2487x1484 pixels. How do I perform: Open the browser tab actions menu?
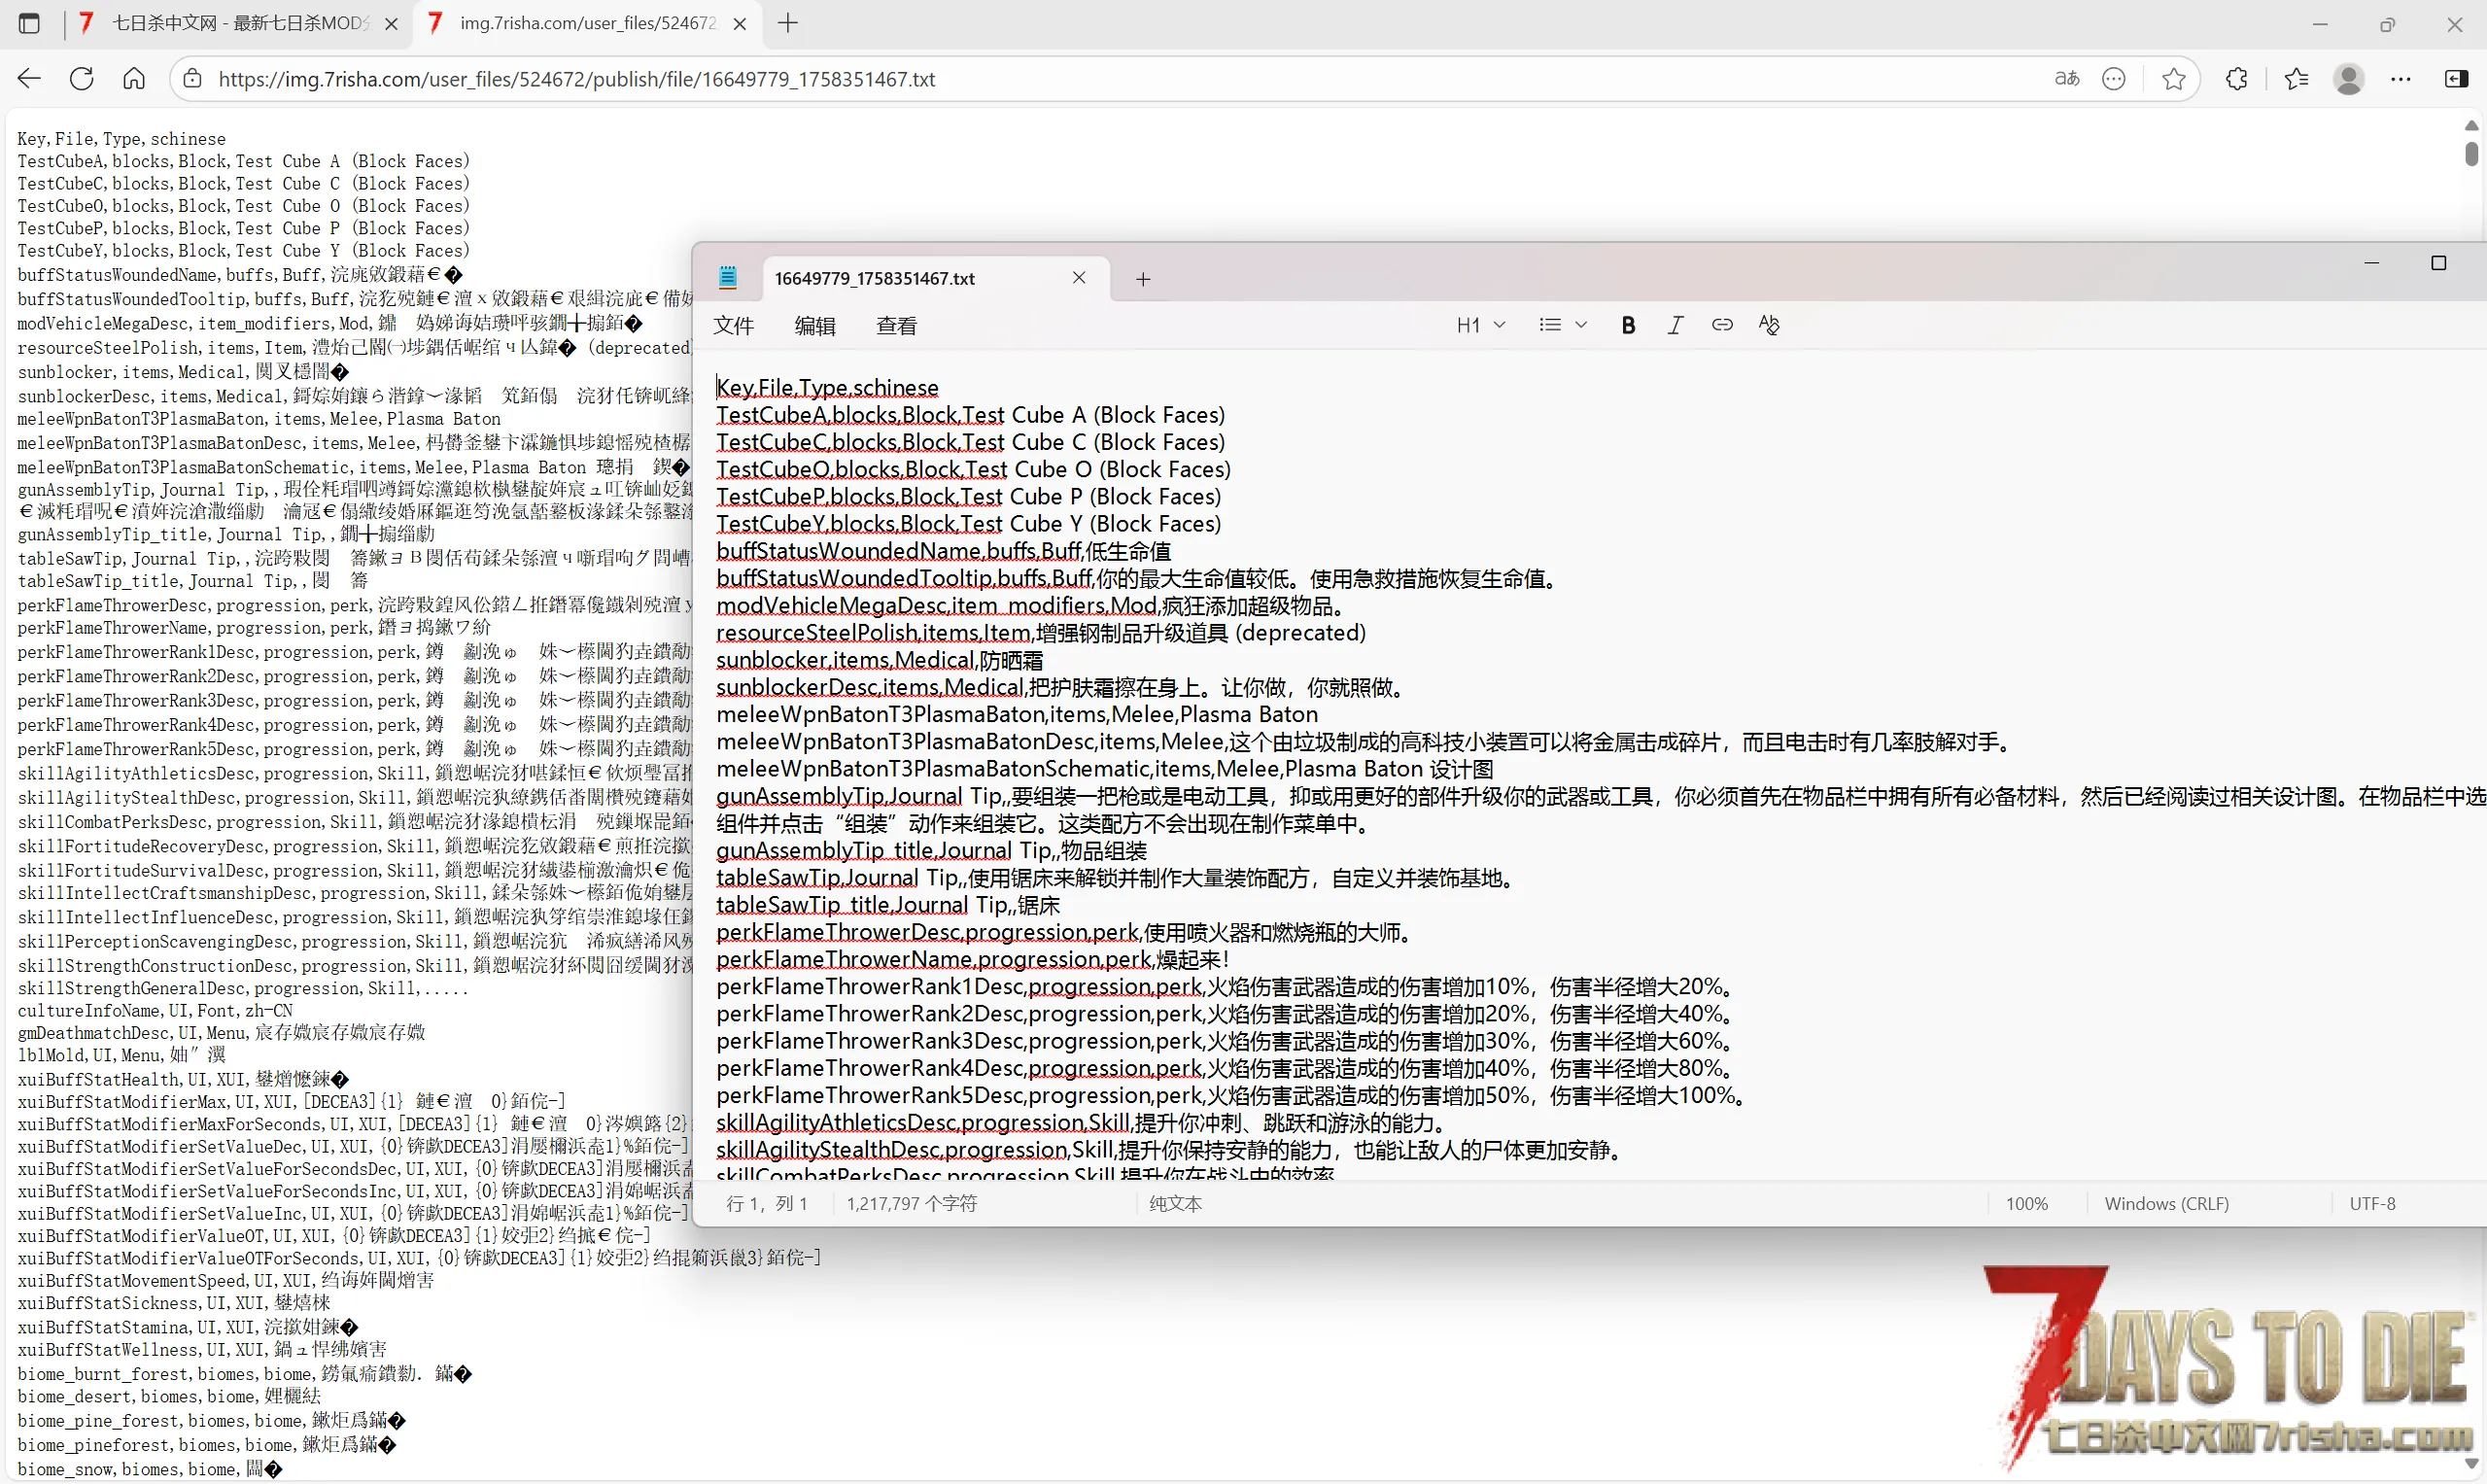click(29, 23)
